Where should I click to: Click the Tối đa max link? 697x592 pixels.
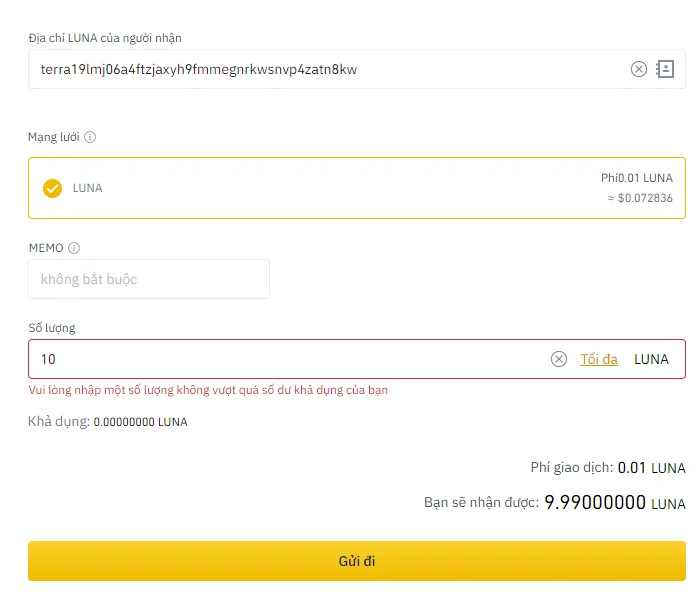pyautogui.click(x=599, y=359)
